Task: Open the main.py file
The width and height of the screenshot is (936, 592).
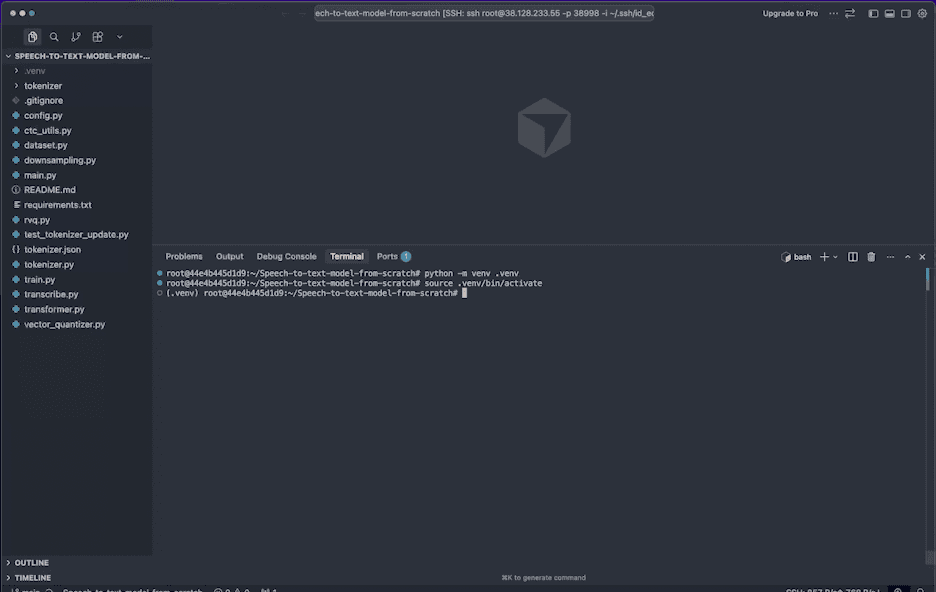Action: tap(39, 174)
